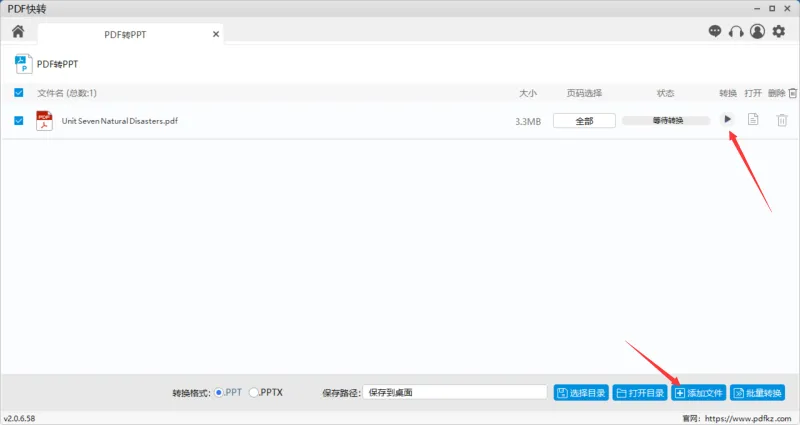800x425 pixels.
Task: Click the 文件名 column header
Action: point(67,93)
